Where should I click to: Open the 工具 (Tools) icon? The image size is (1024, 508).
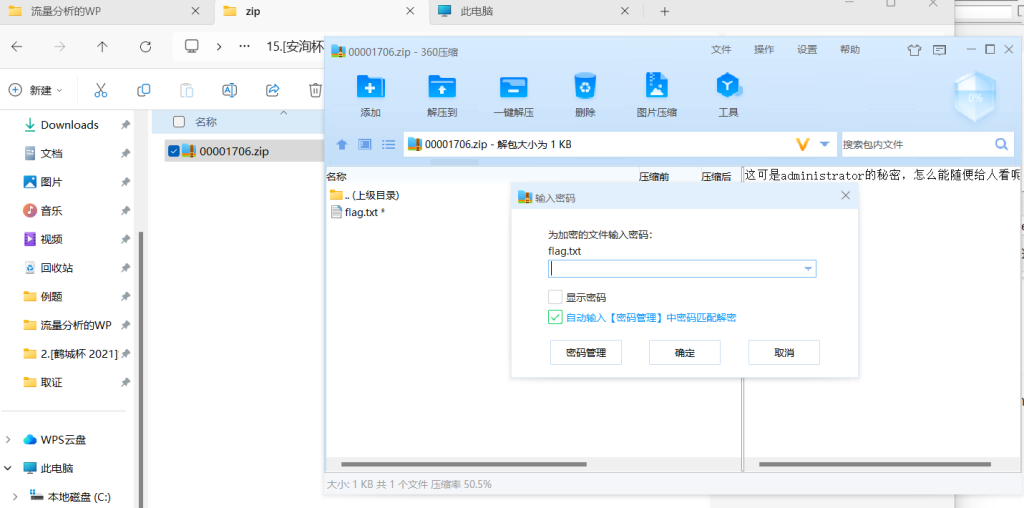click(x=728, y=87)
